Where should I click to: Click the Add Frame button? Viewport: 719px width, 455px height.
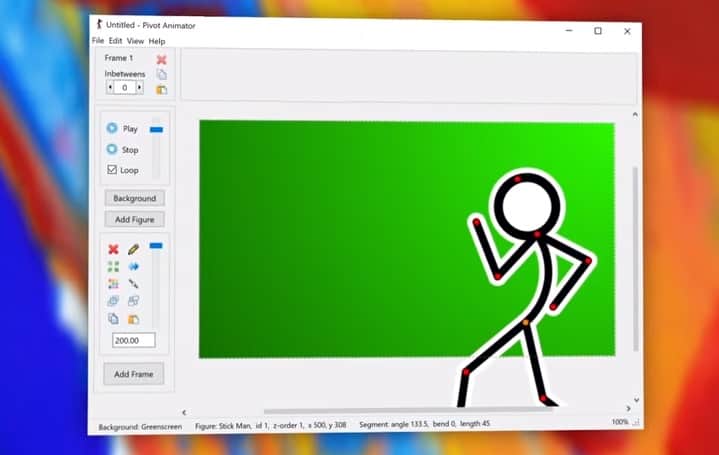(x=133, y=374)
